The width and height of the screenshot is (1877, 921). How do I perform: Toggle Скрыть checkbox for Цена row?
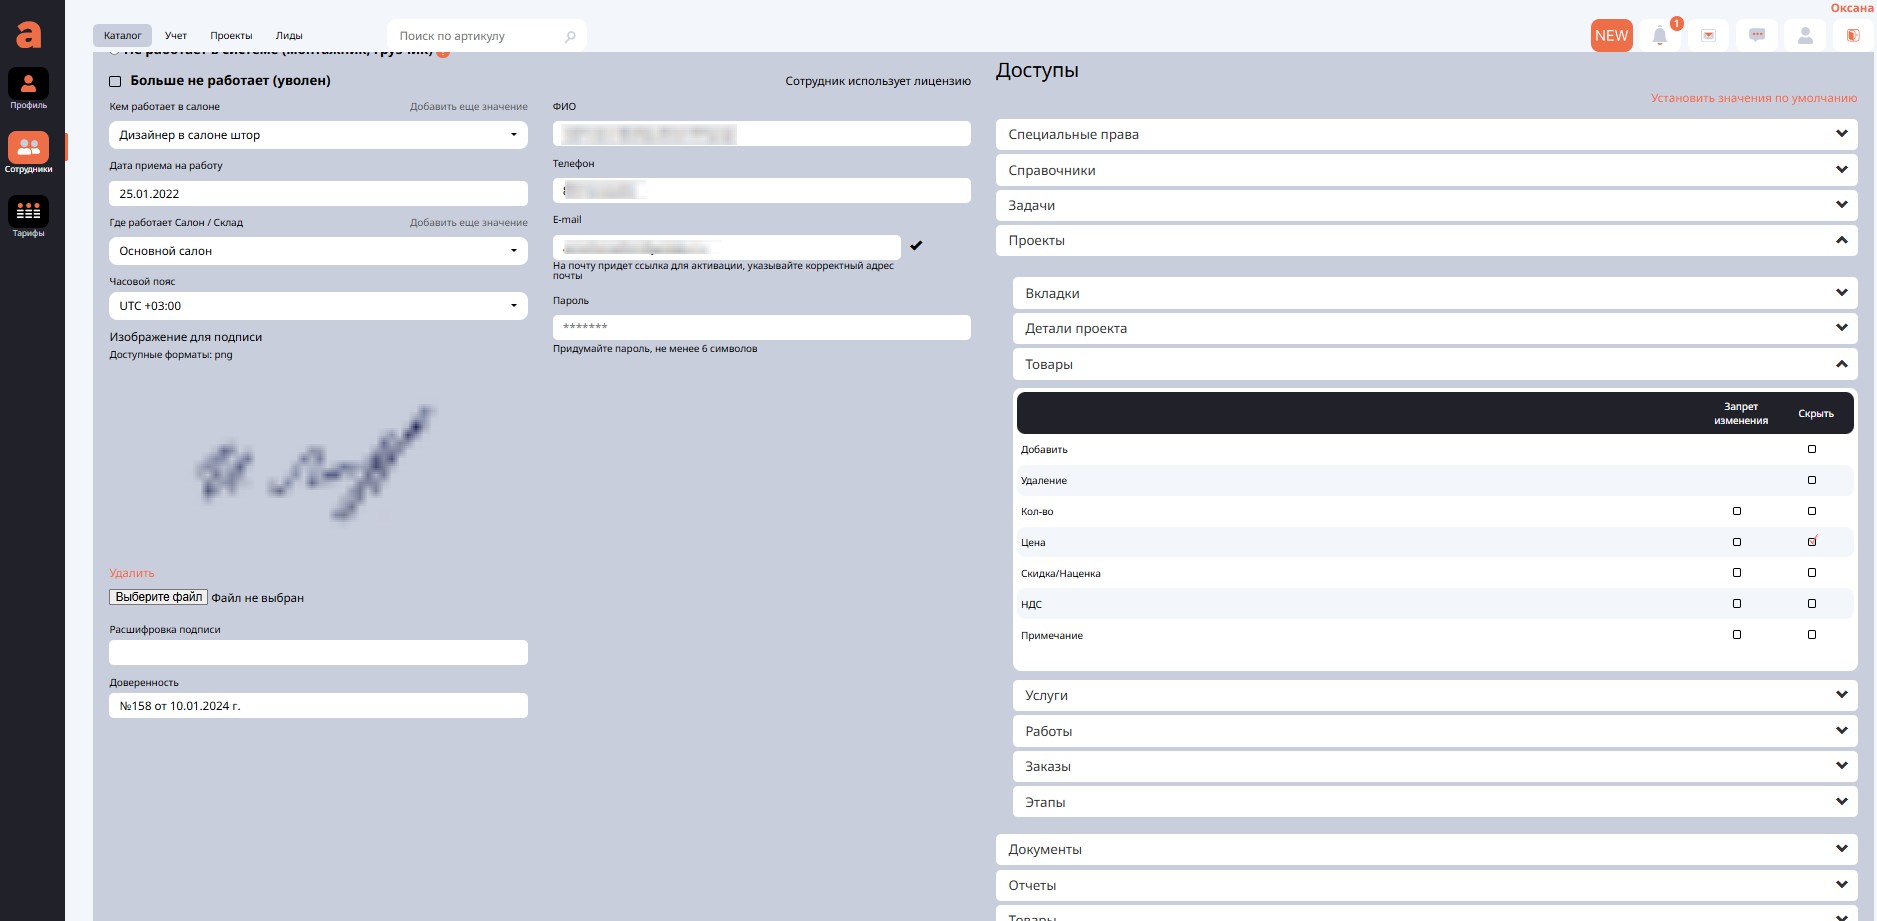(1811, 542)
